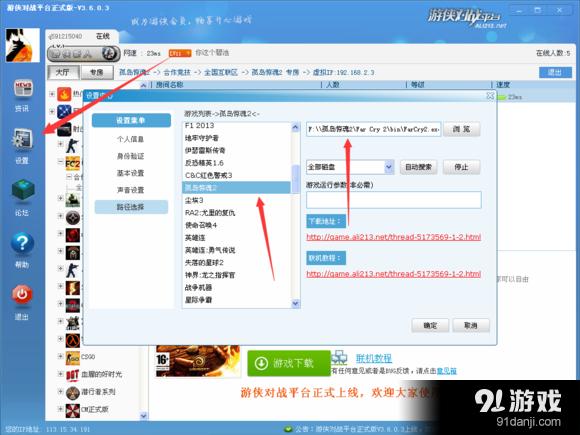580x435 pixels.
Task: Cancel with the 取消 button
Action: tap(471, 326)
